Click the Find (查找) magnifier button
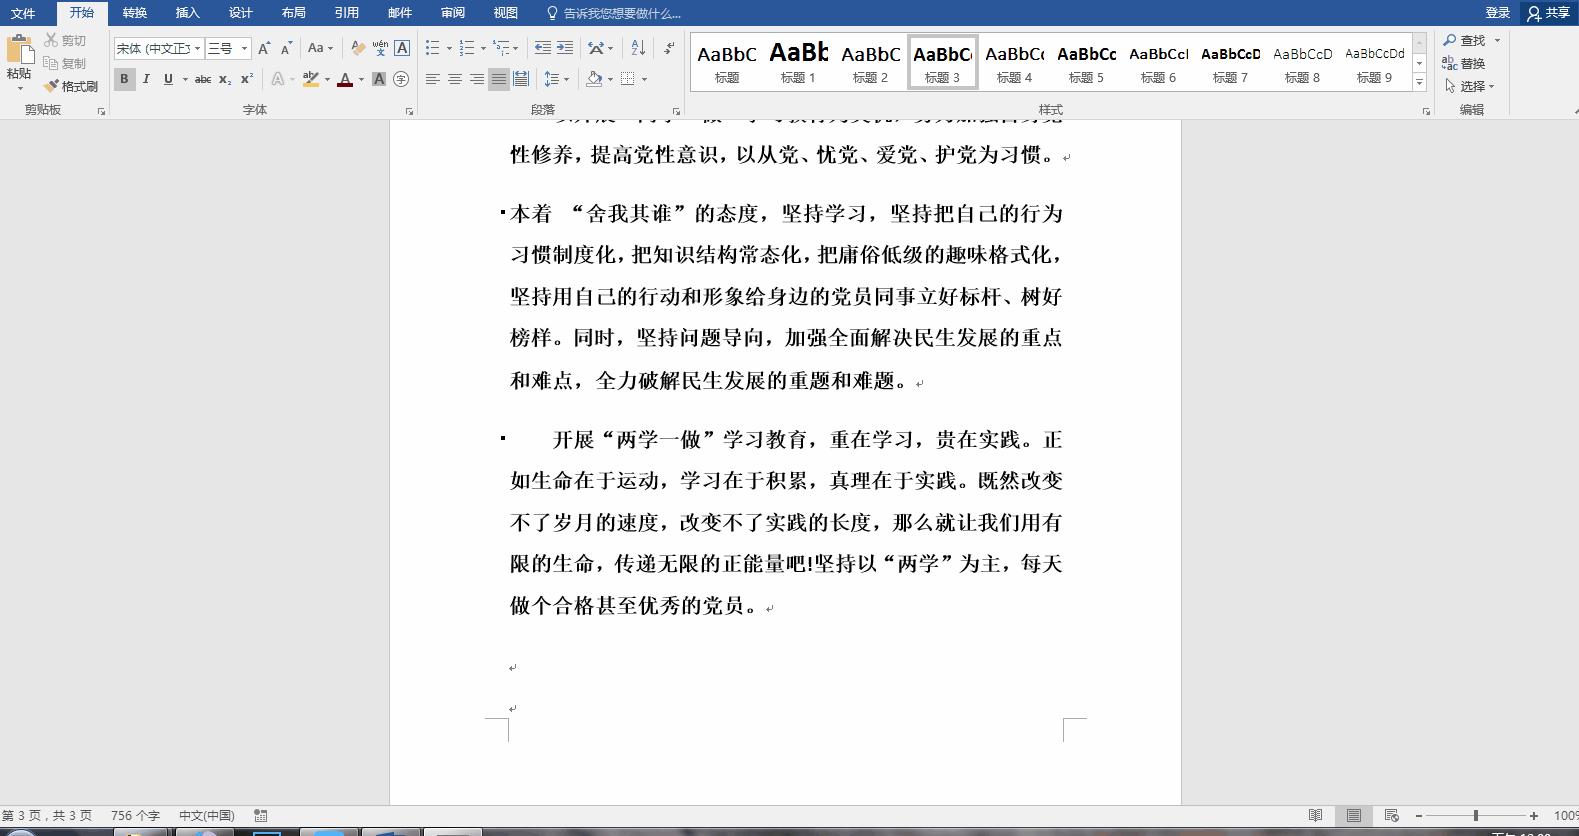Screen dimensions: 1579x836 (1465, 41)
